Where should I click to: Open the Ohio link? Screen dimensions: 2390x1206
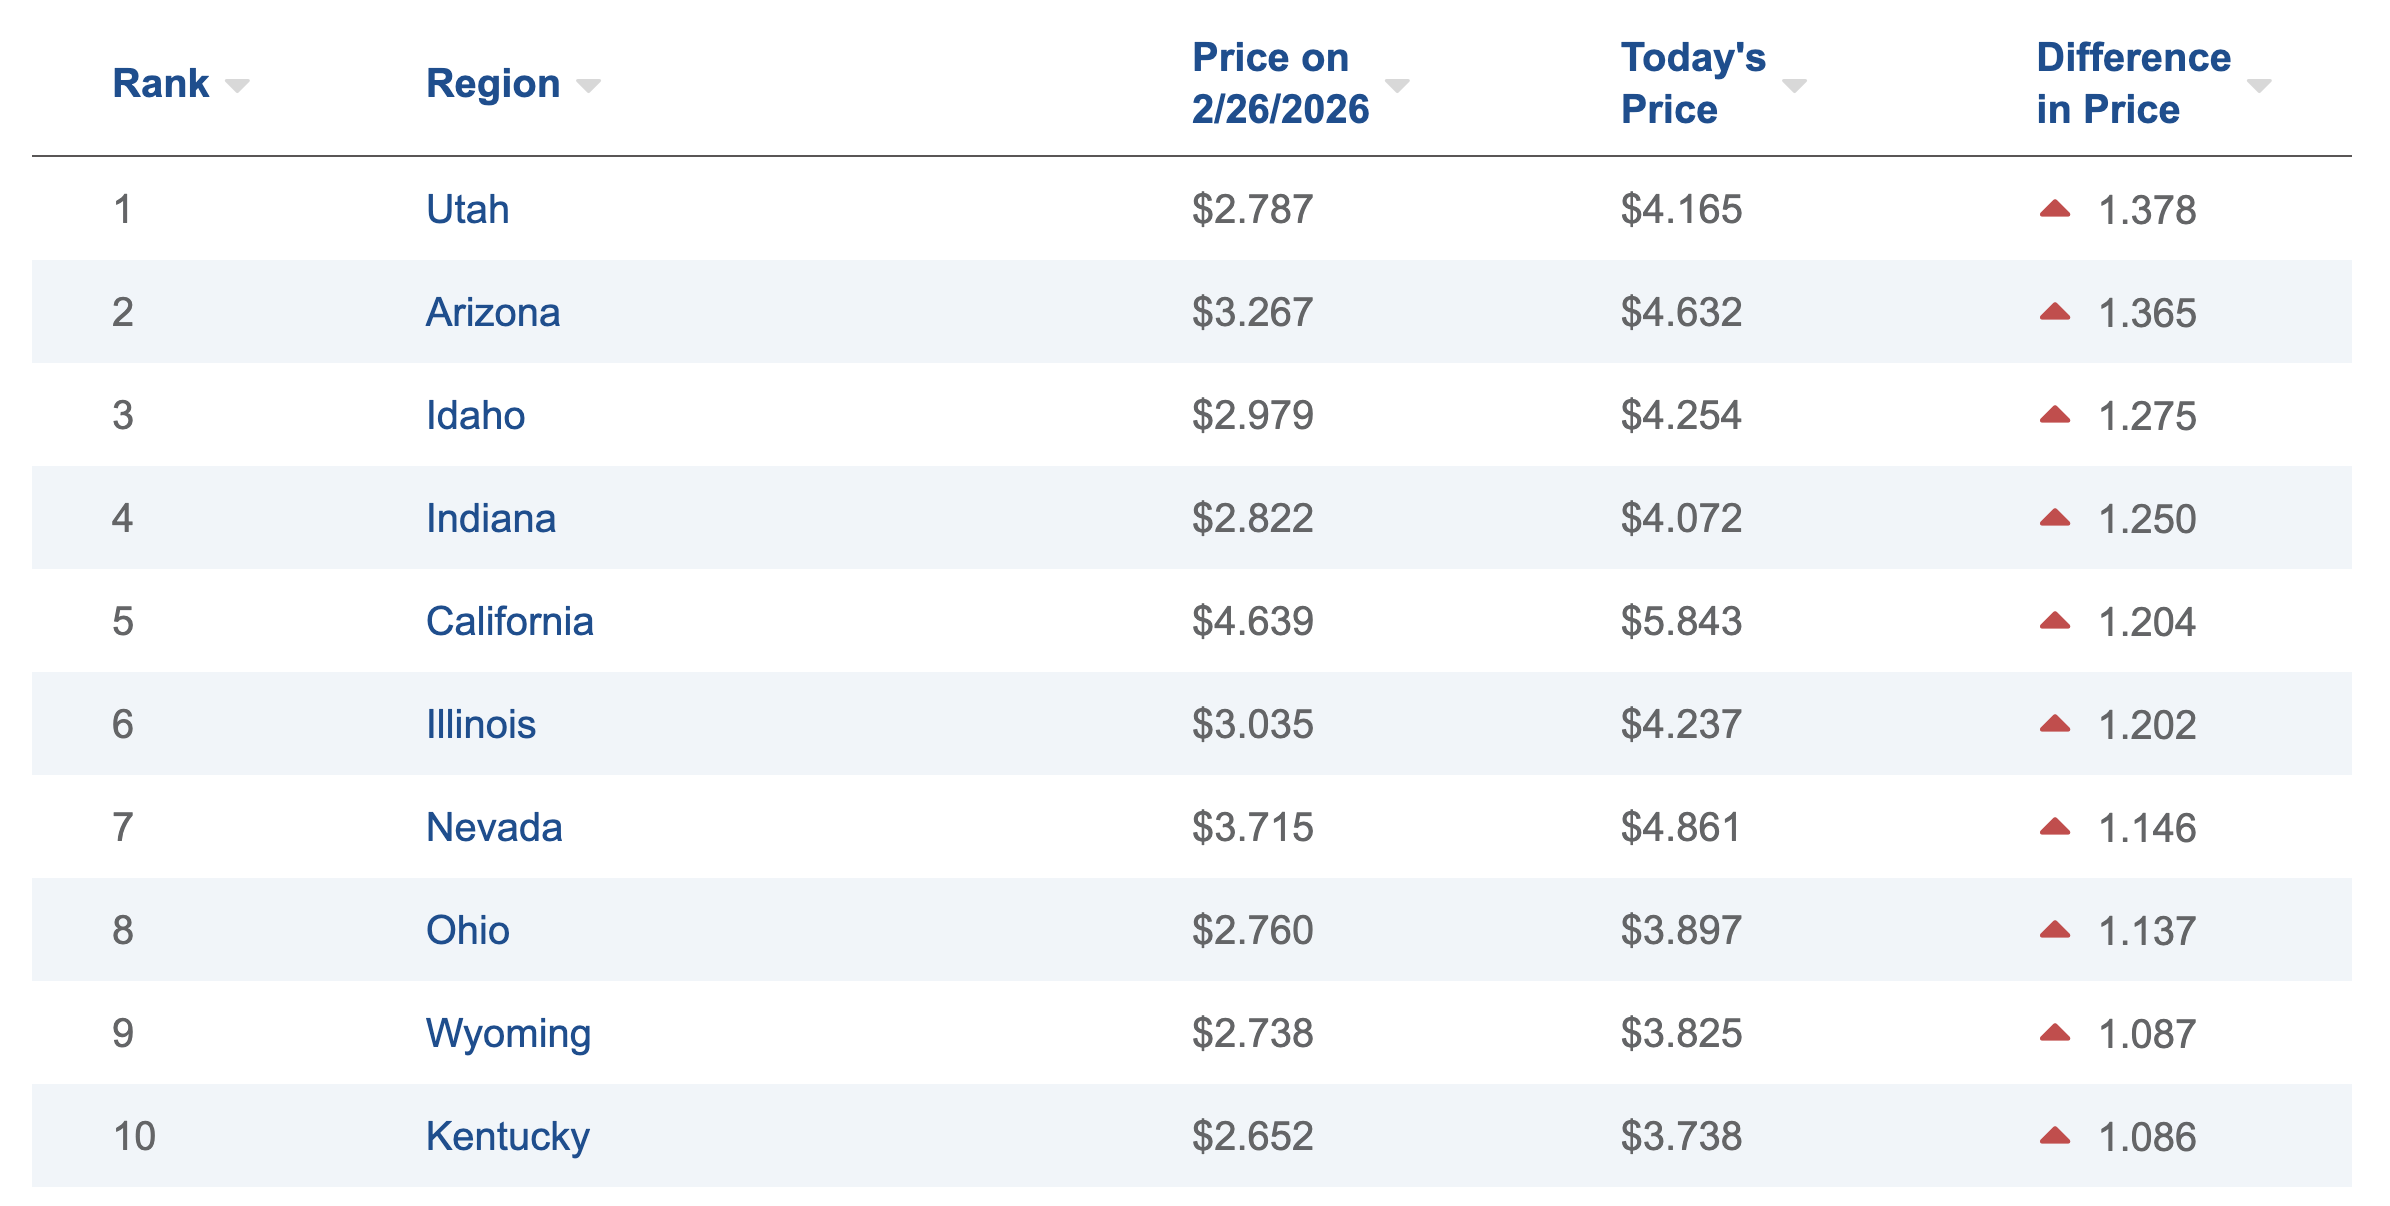(x=467, y=931)
